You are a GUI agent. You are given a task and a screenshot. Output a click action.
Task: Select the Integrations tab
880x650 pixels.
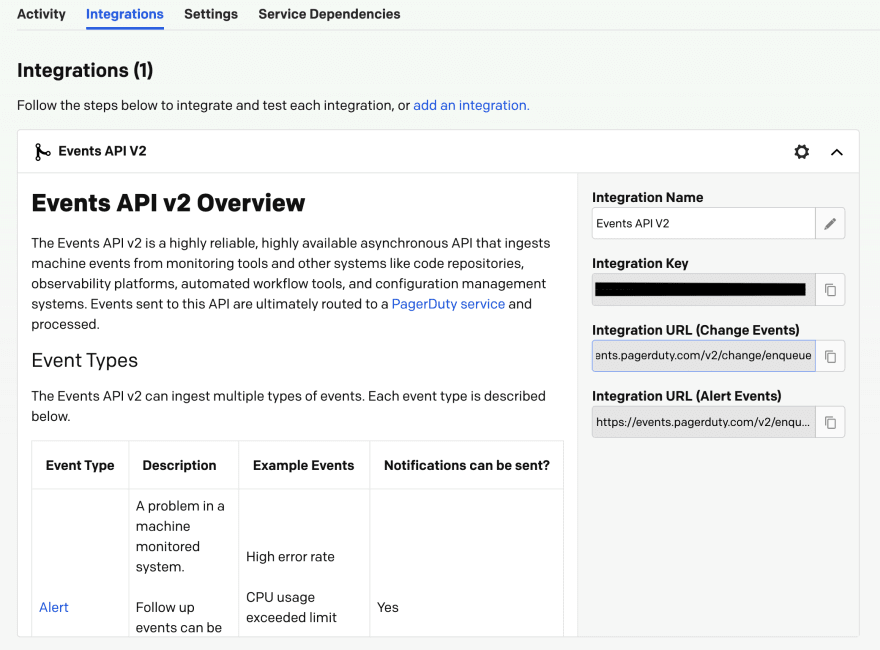tap(124, 14)
